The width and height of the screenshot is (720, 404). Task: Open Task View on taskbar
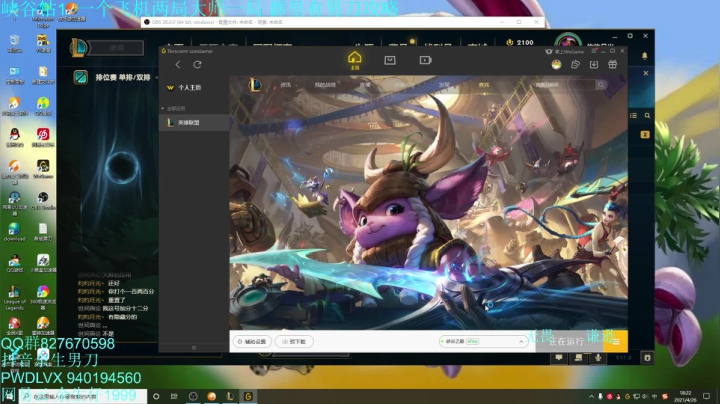[x=174, y=396]
